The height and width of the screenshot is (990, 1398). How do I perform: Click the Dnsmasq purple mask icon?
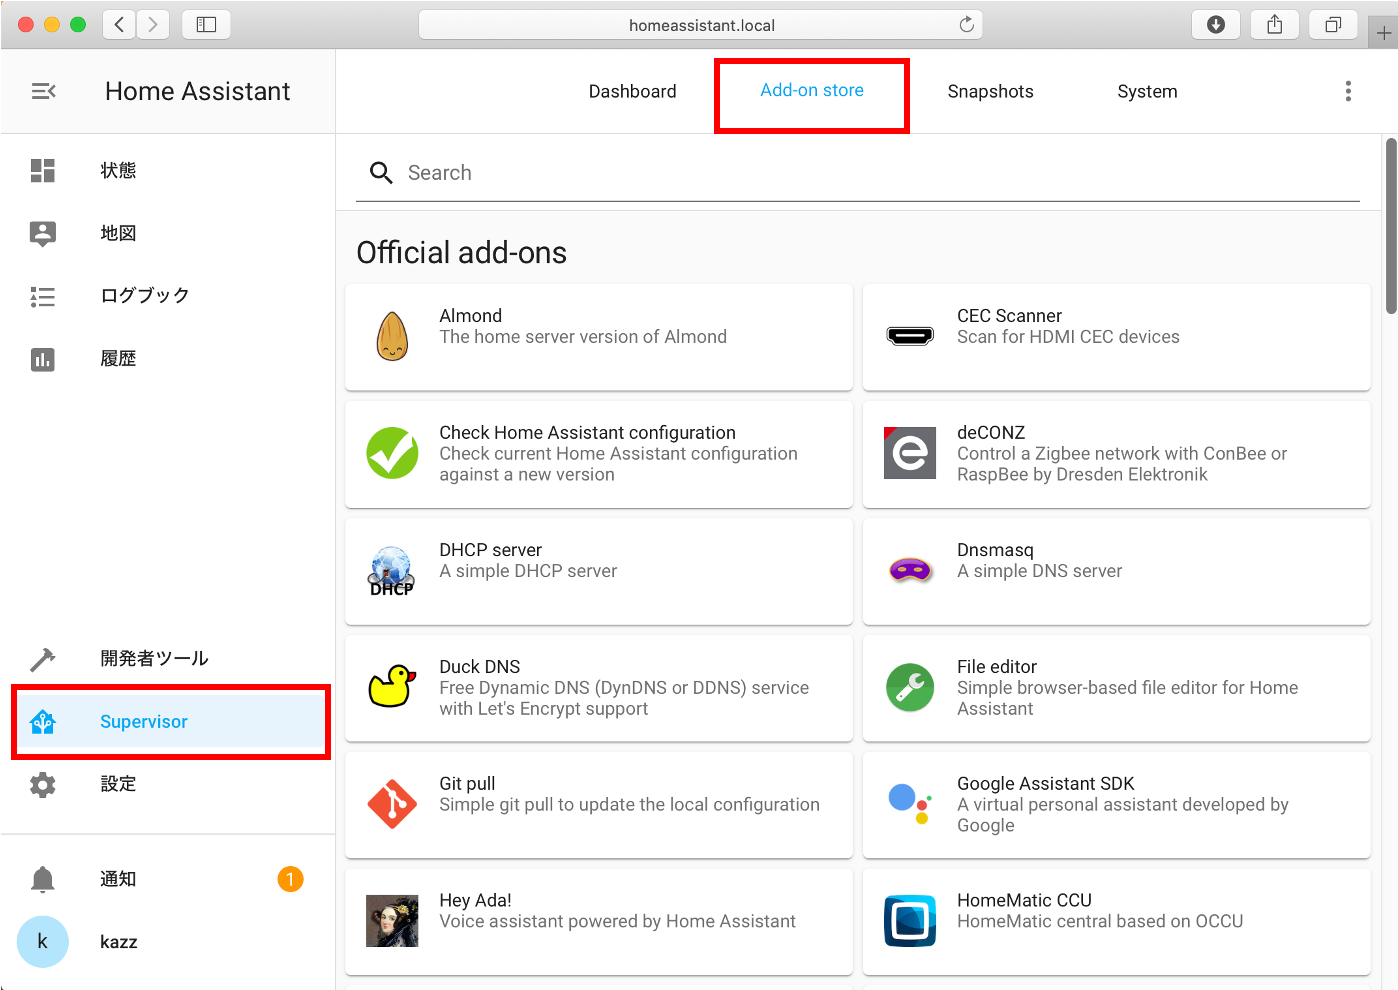click(x=910, y=570)
